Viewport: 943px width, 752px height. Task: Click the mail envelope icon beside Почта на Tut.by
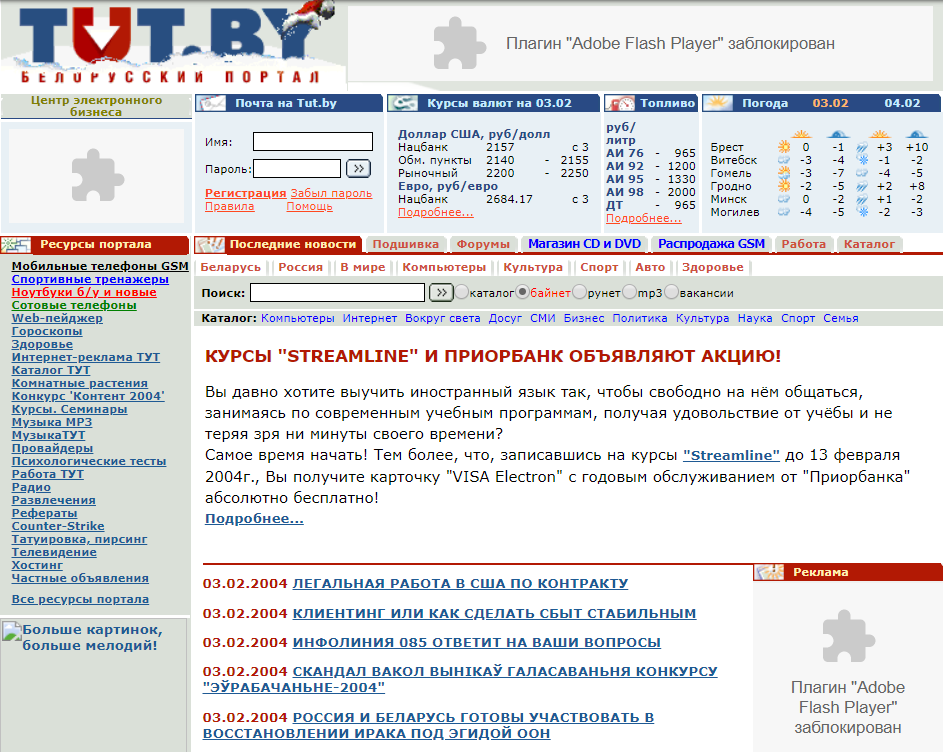pyautogui.click(x=212, y=103)
